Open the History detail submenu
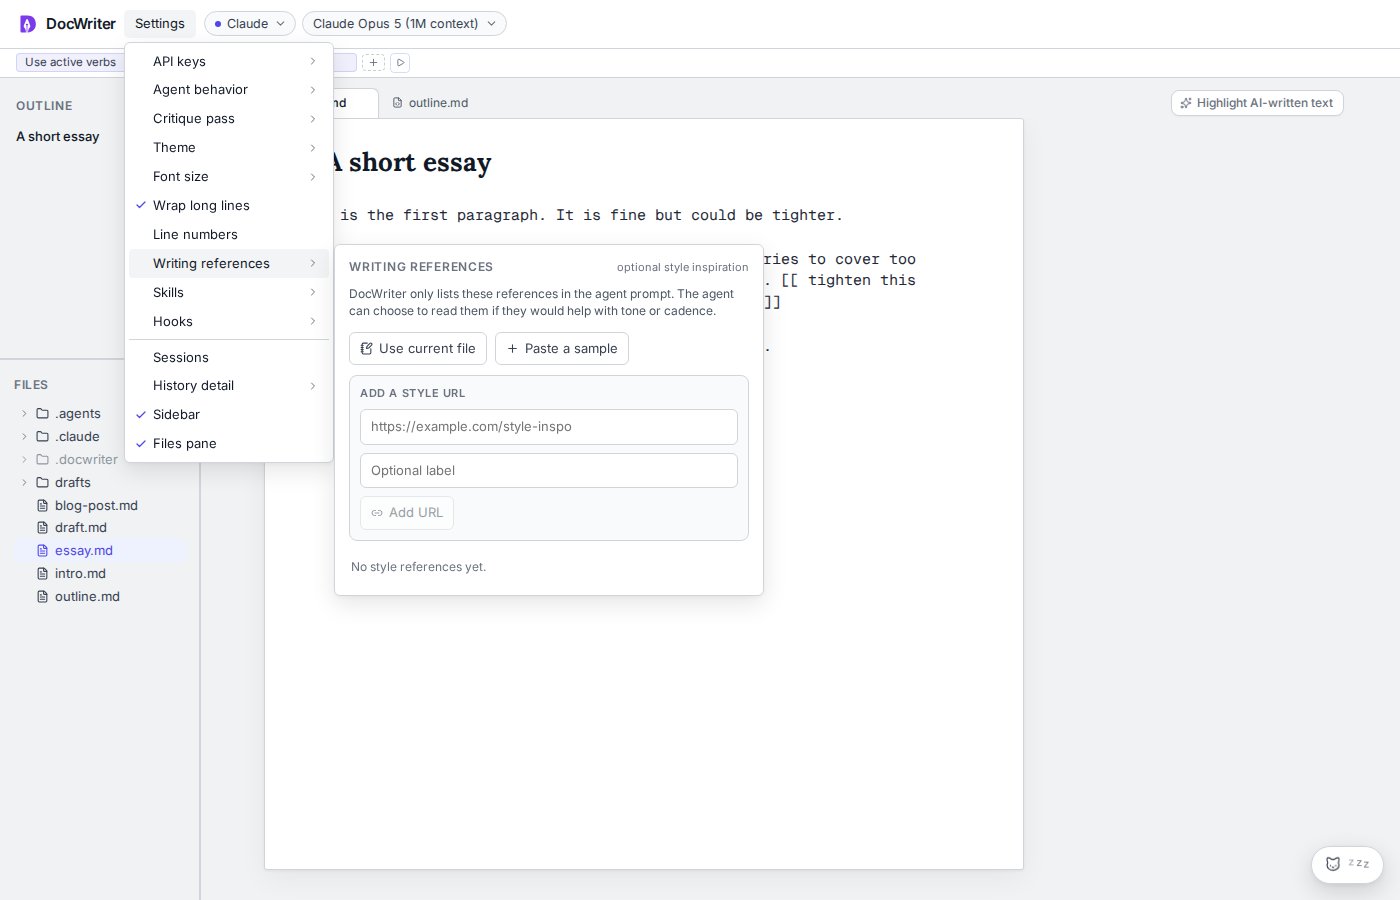Image resolution: width=1400 pixels, height=900 pixels. tap(229, 386)
